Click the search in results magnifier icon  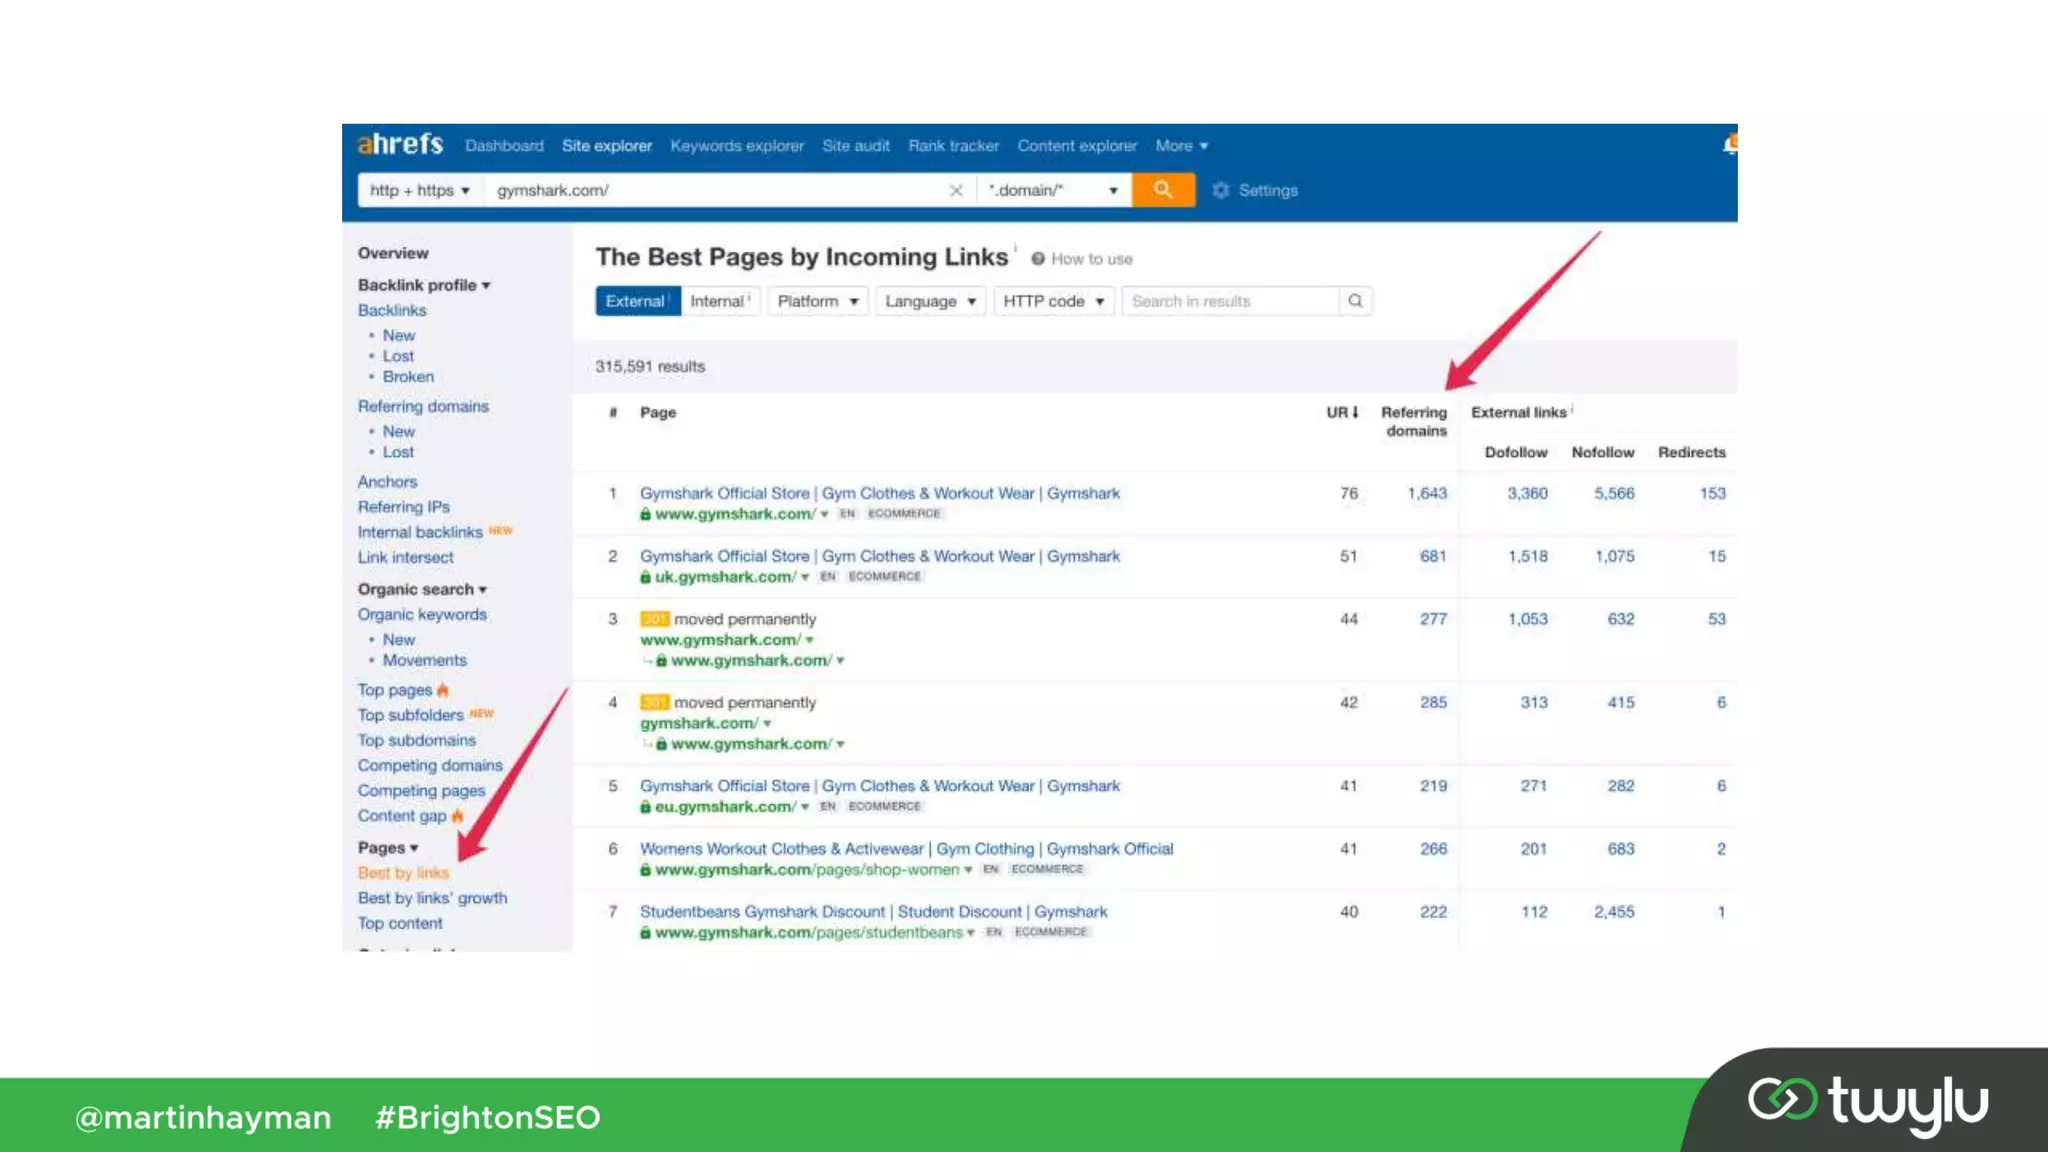(1355, 301)
